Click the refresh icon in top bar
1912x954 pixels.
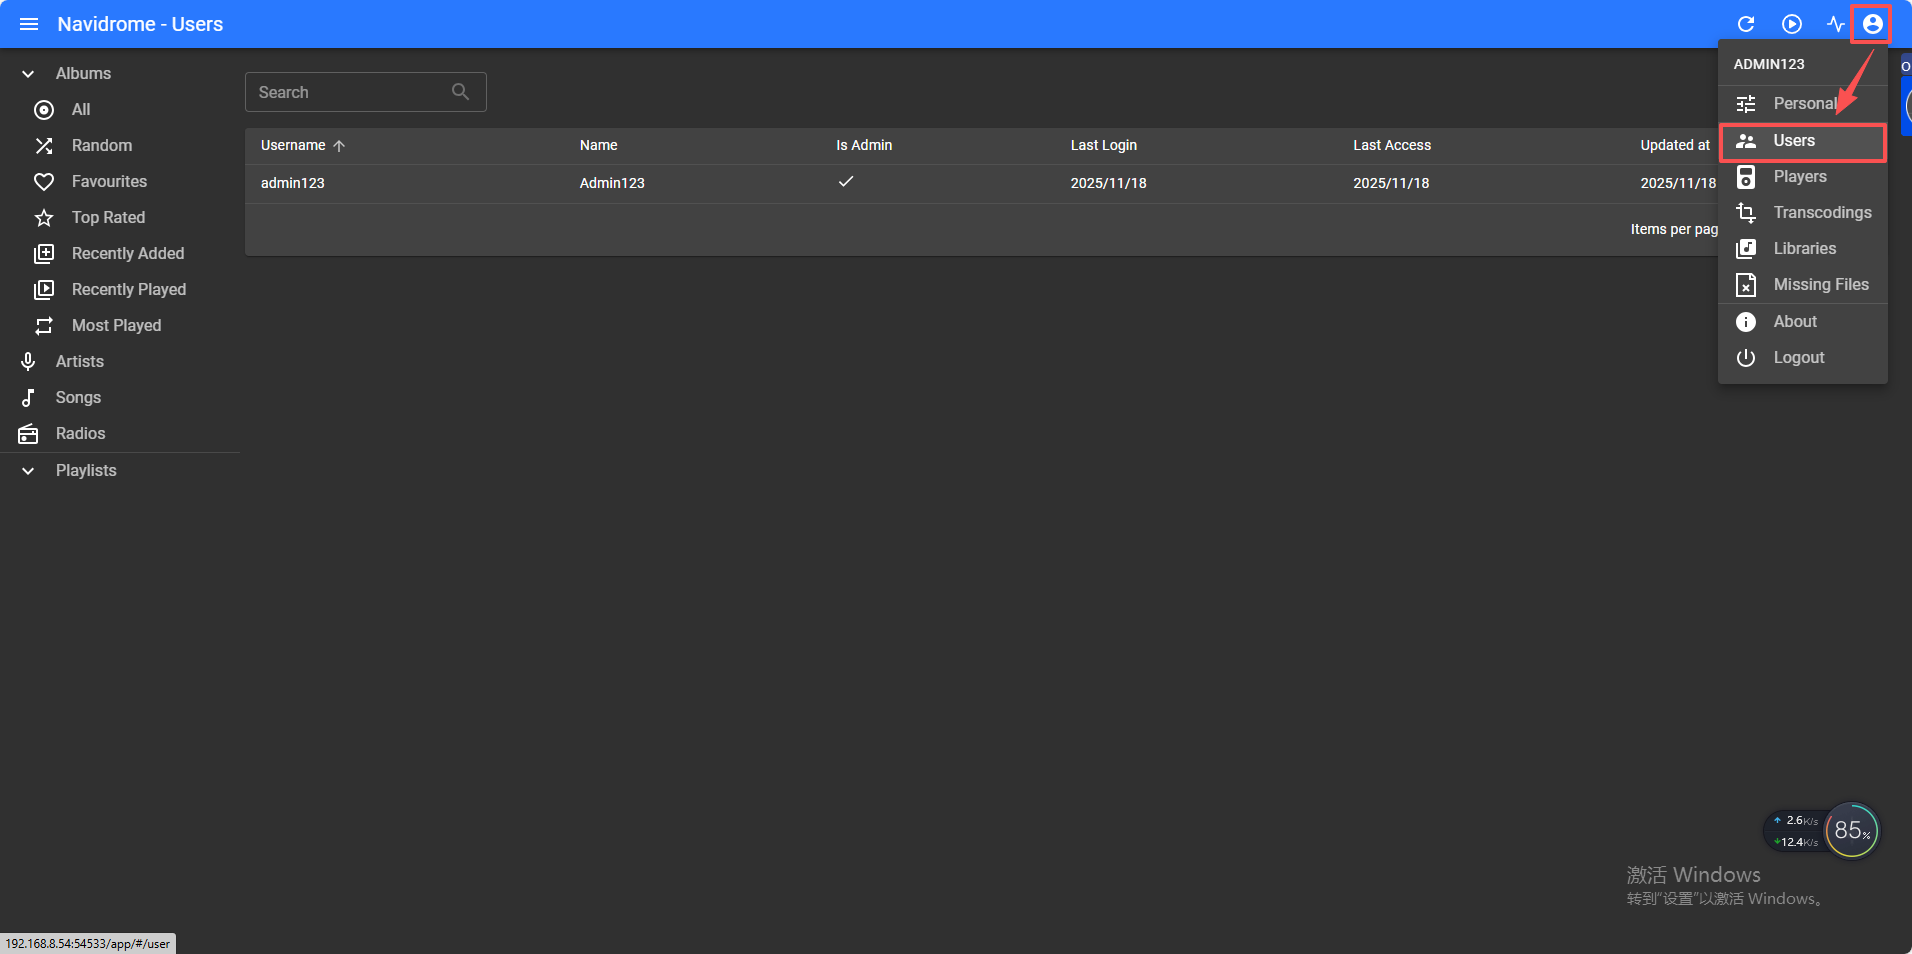(1746, 24)
